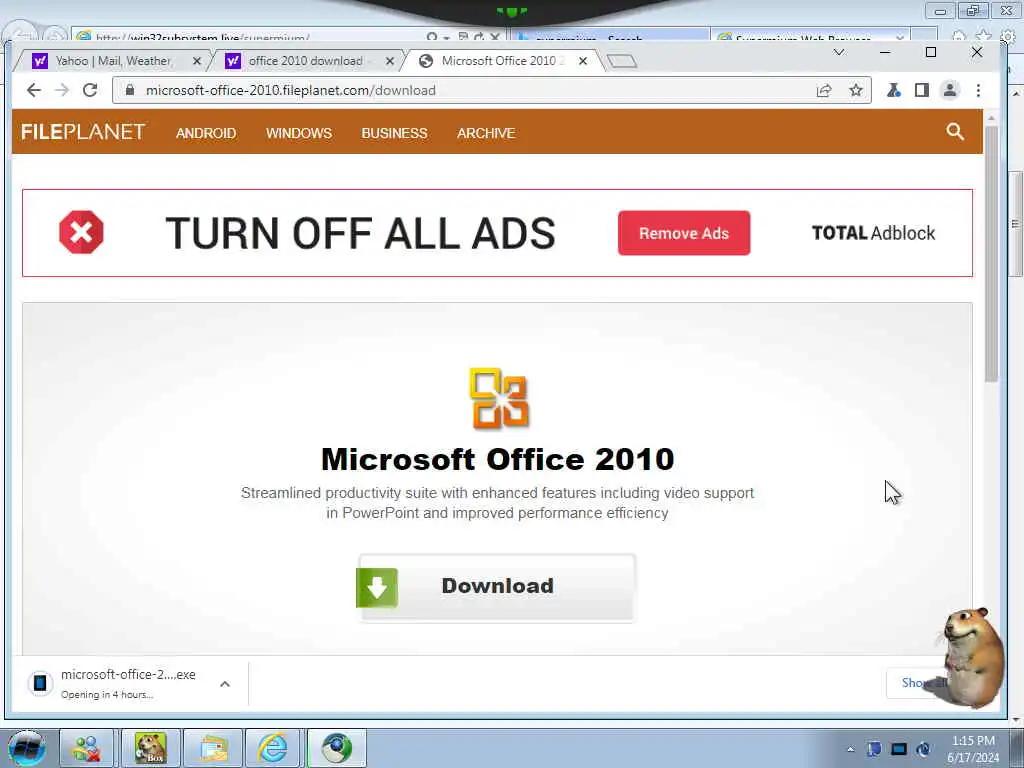
Task: Switch to office 2010 download tab
Action: pyautogui.click(x=305, y=61)
